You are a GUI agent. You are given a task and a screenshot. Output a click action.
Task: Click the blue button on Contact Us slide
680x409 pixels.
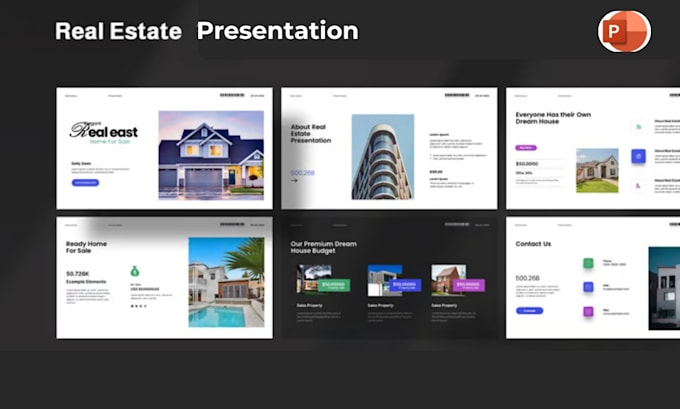(530, 311)
